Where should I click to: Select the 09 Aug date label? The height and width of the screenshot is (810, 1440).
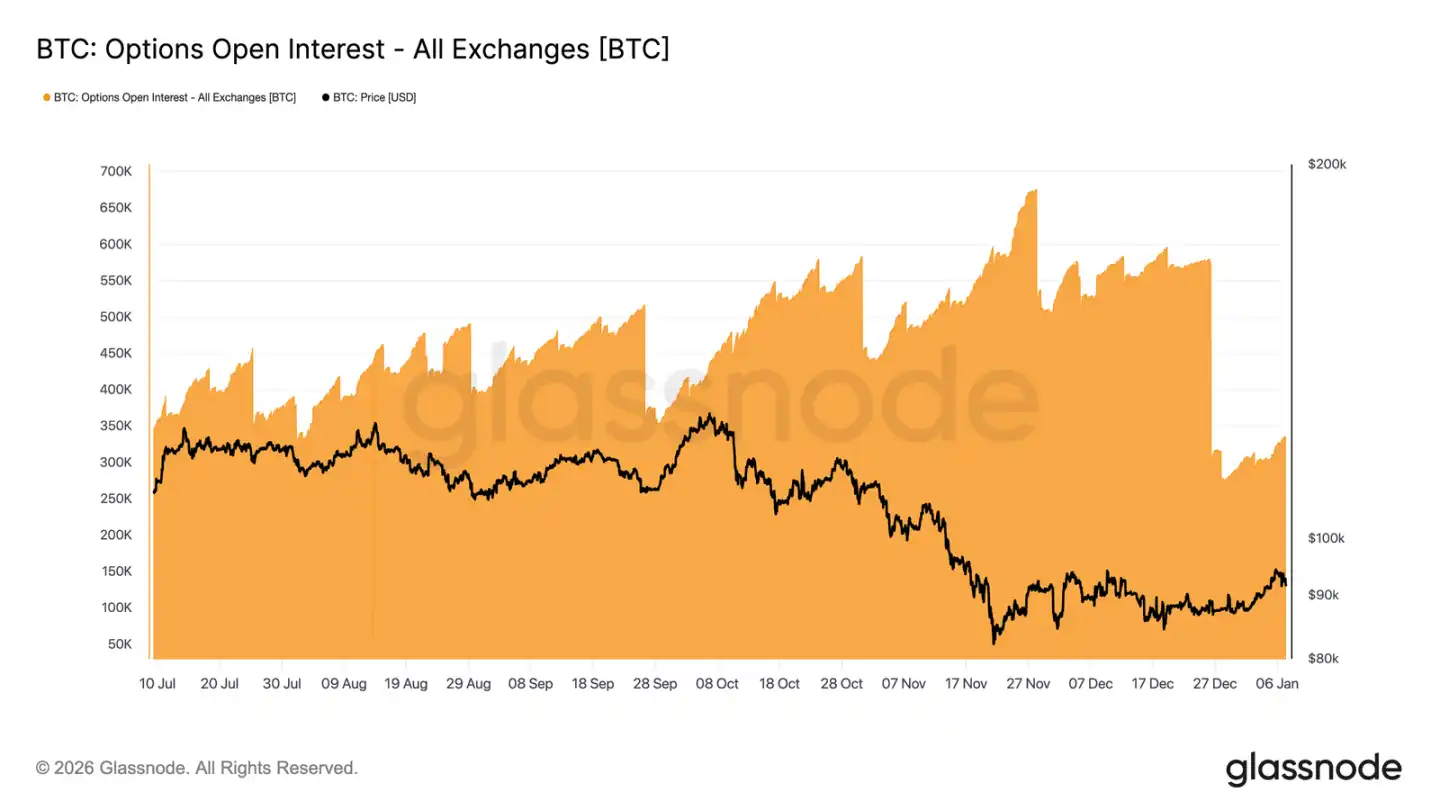pyautogui.click(x=344, y=684)
